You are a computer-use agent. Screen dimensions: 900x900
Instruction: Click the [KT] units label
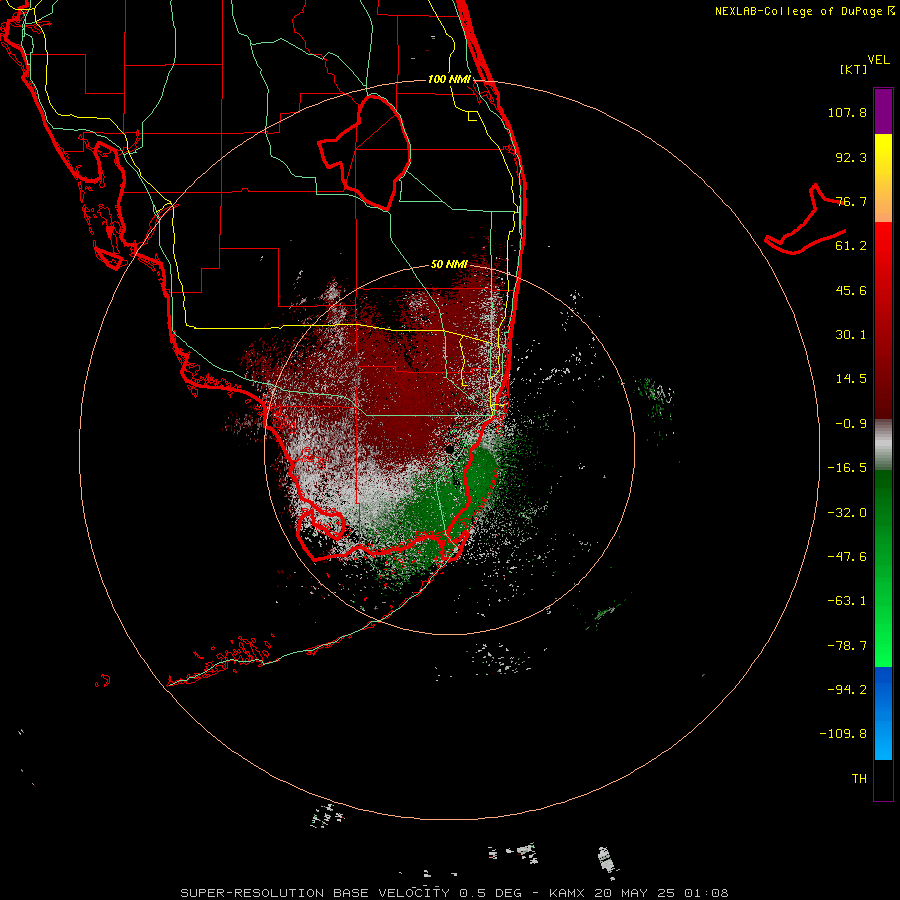tap(854, 69)
